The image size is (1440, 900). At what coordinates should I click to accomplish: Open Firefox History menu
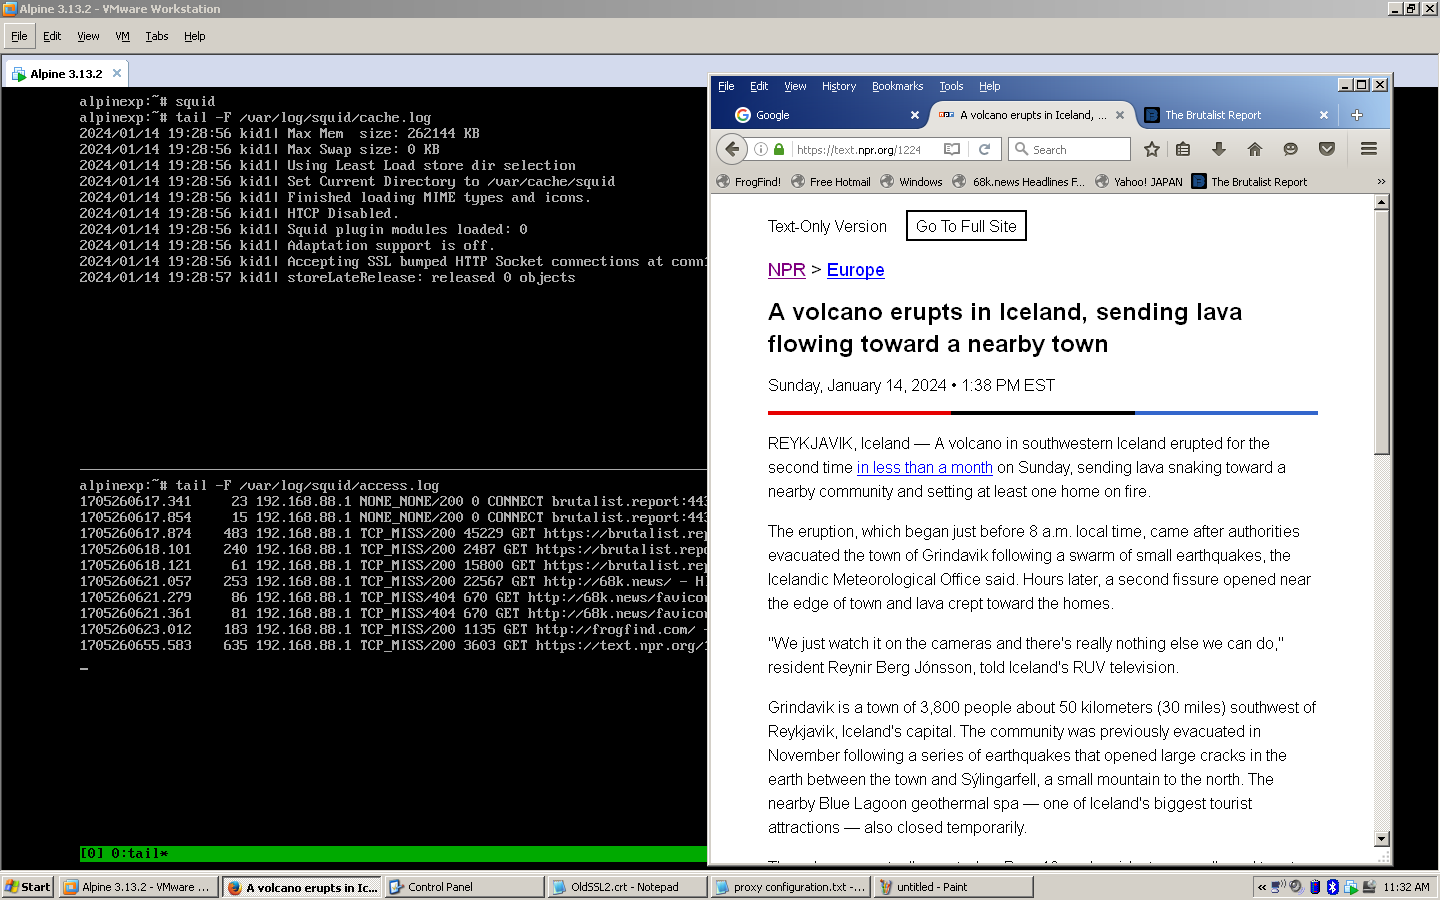(x=839, y=86)
